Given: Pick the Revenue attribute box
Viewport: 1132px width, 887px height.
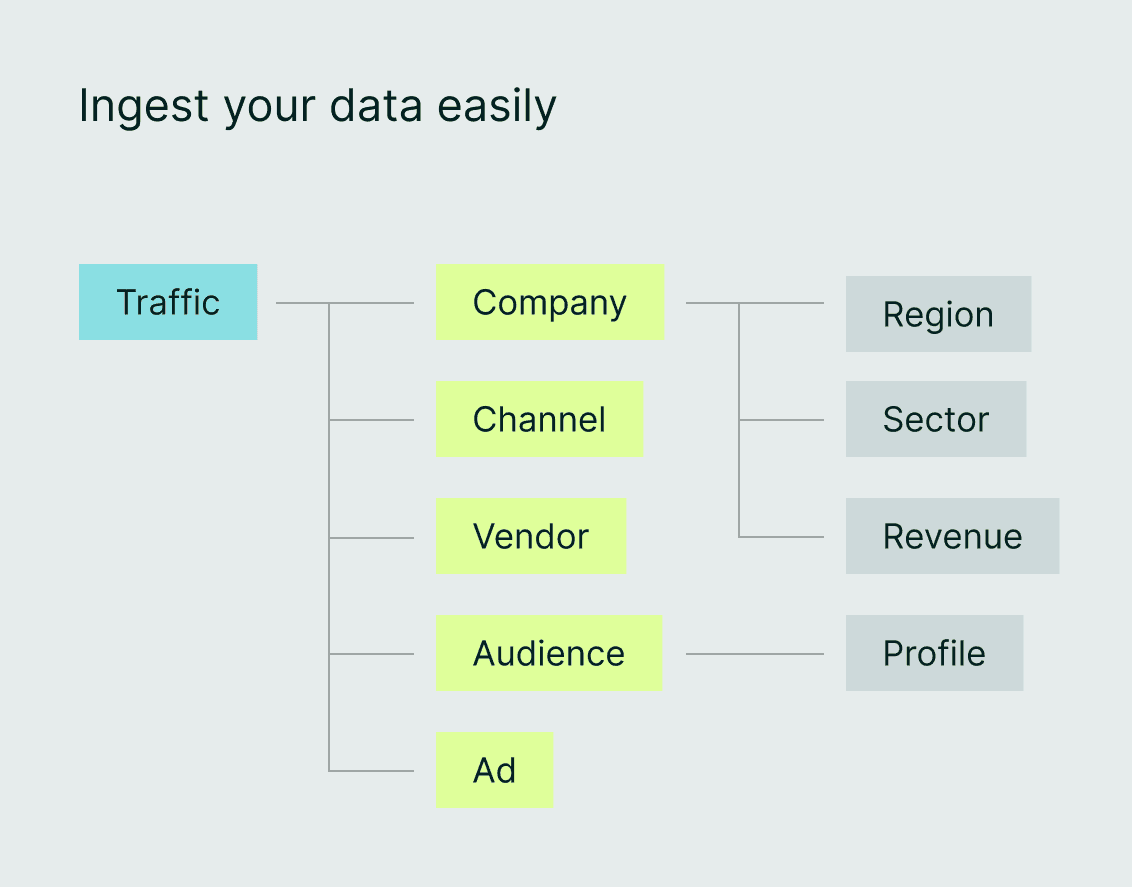Looking at the screenshot, I should coord(952,536).
